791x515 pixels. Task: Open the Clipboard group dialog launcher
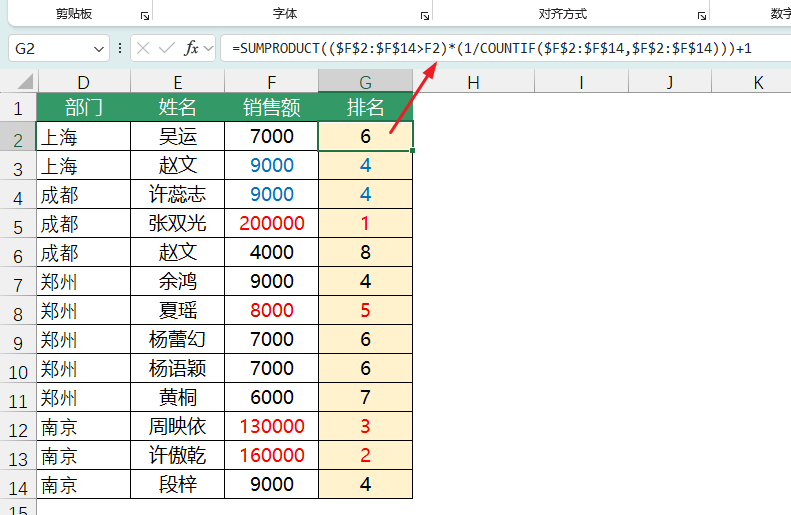click(145, 16)
